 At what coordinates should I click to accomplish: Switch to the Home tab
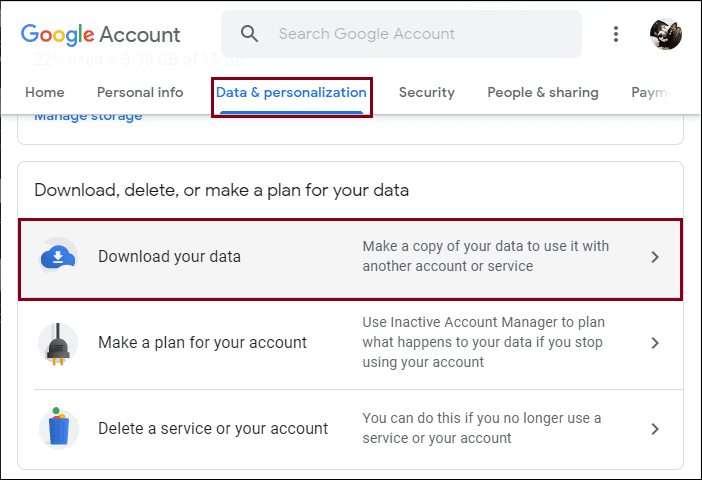click(x=45, y=93)
